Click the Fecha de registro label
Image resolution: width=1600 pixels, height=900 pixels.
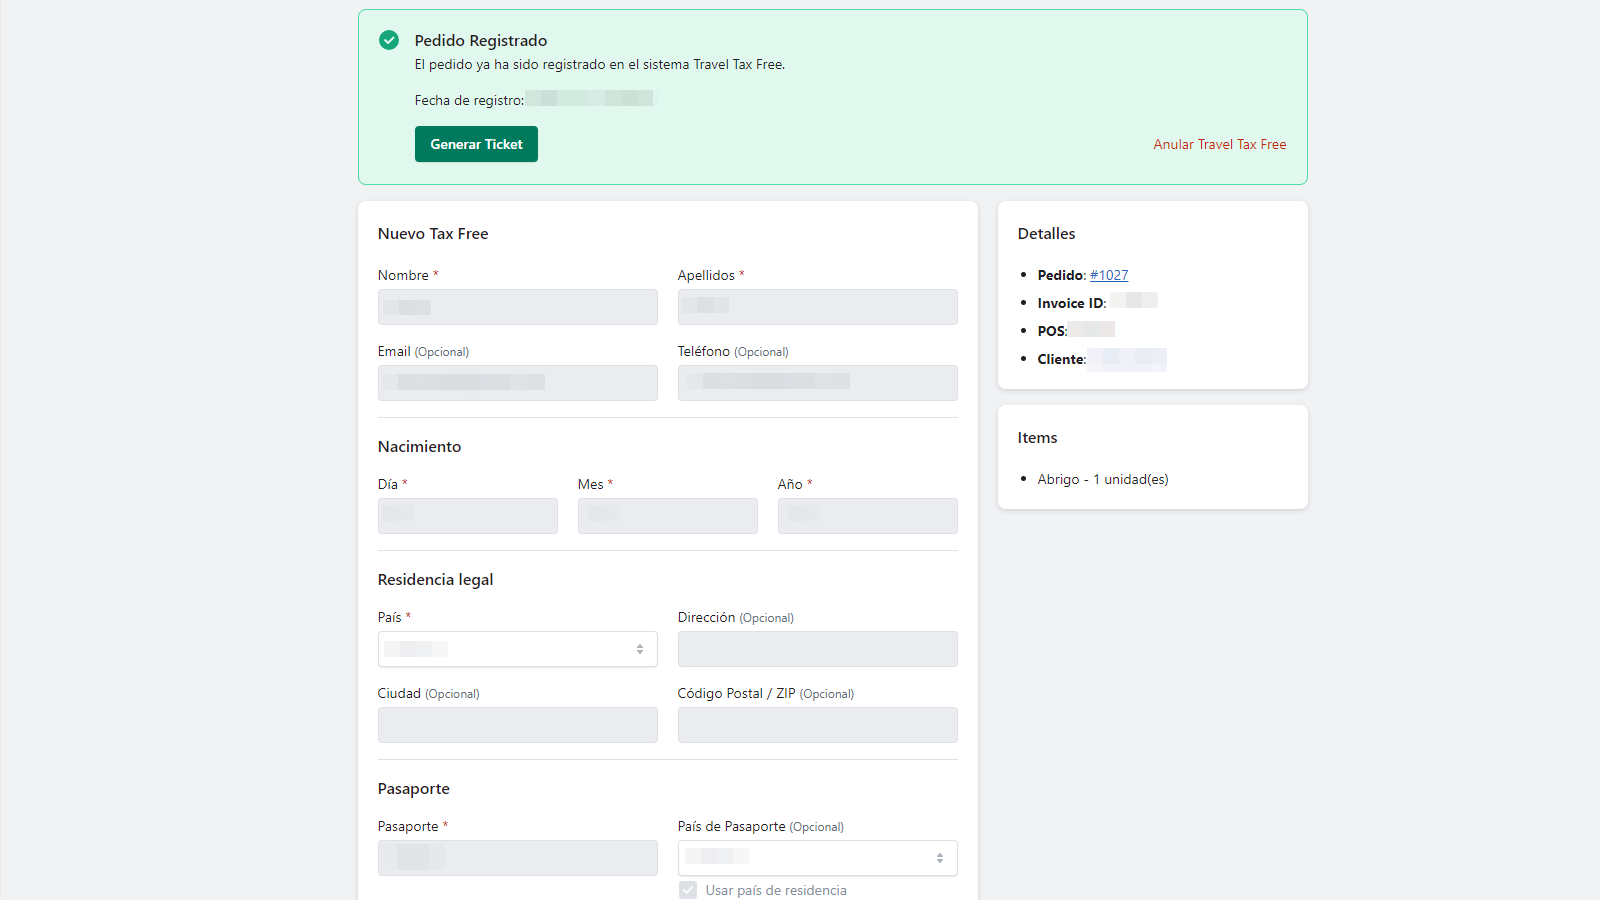(469, 100)
